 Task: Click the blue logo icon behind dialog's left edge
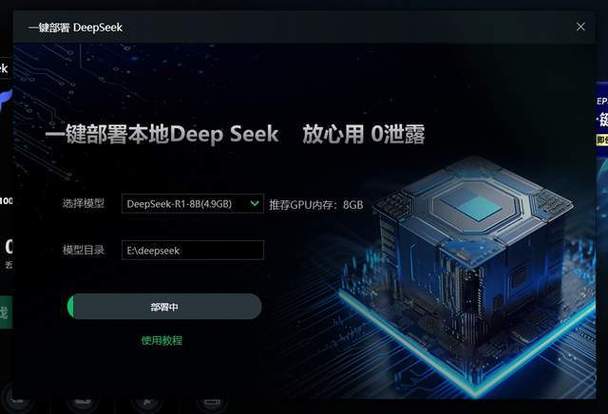pos(6,101)
